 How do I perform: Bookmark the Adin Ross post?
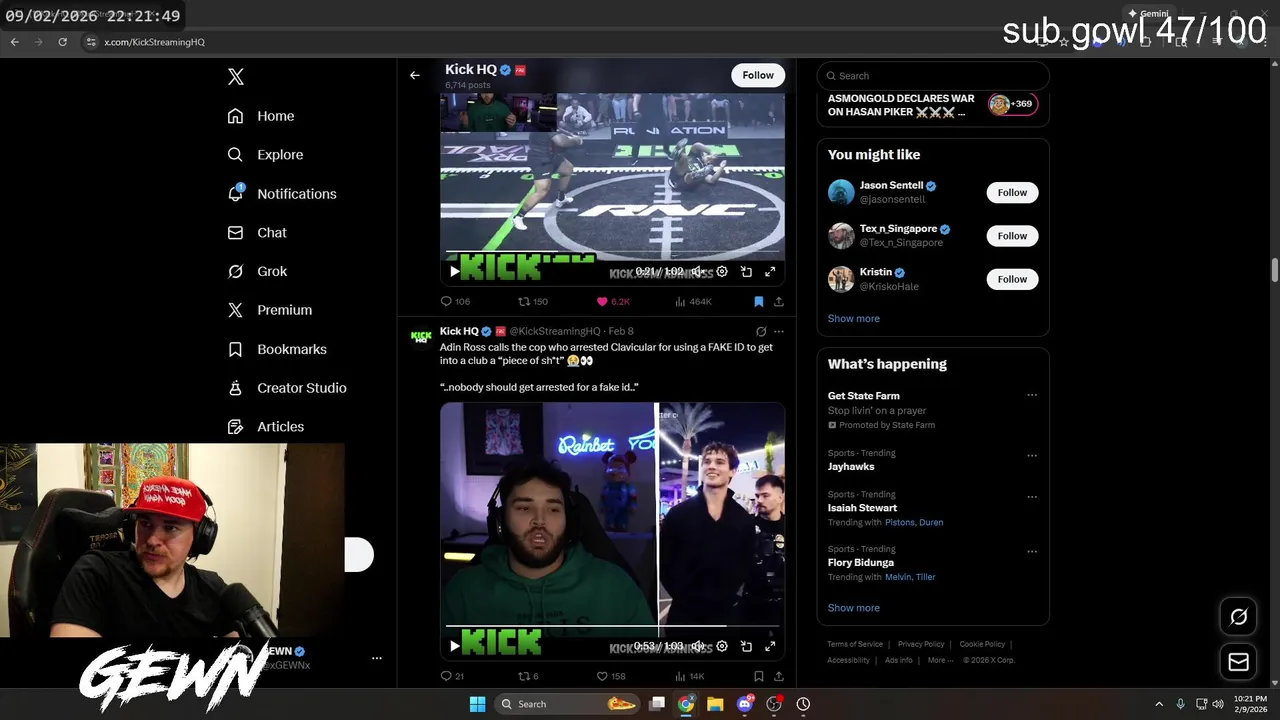click(759, 676)
